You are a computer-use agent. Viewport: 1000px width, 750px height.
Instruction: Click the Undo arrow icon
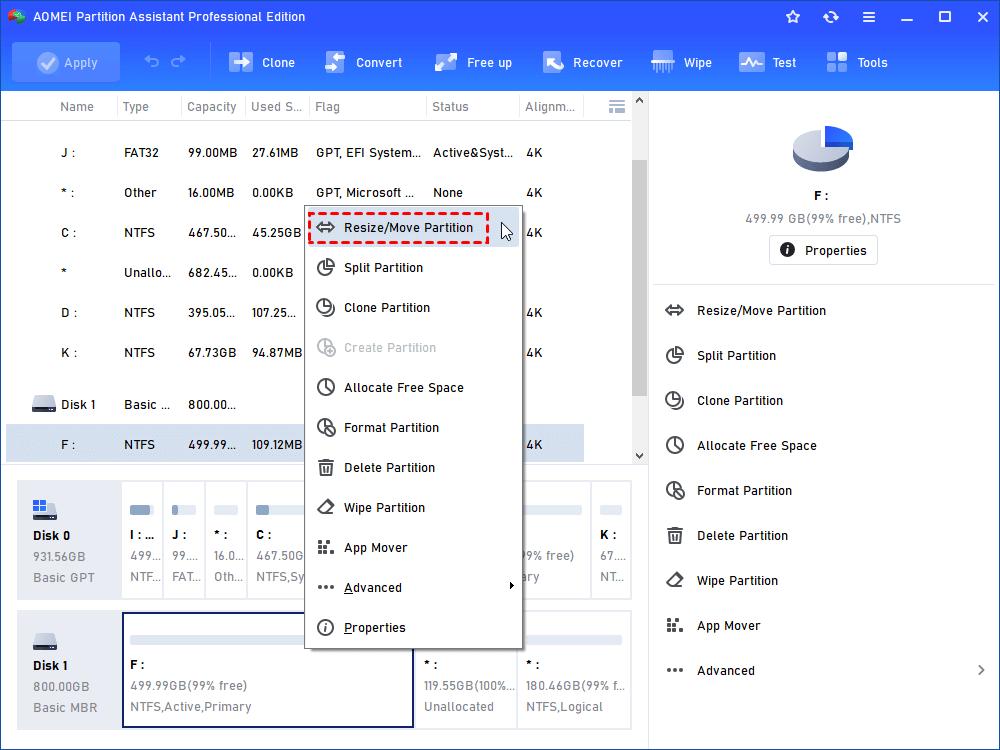[x=152, y=62]
